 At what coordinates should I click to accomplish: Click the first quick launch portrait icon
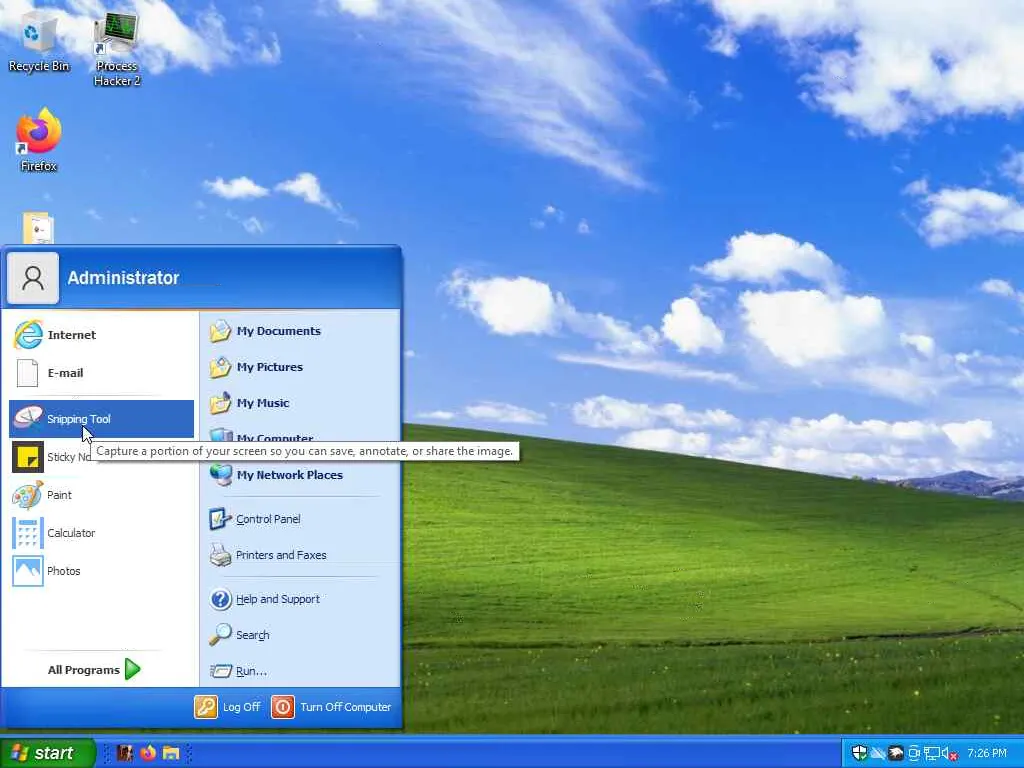(125, 753)
